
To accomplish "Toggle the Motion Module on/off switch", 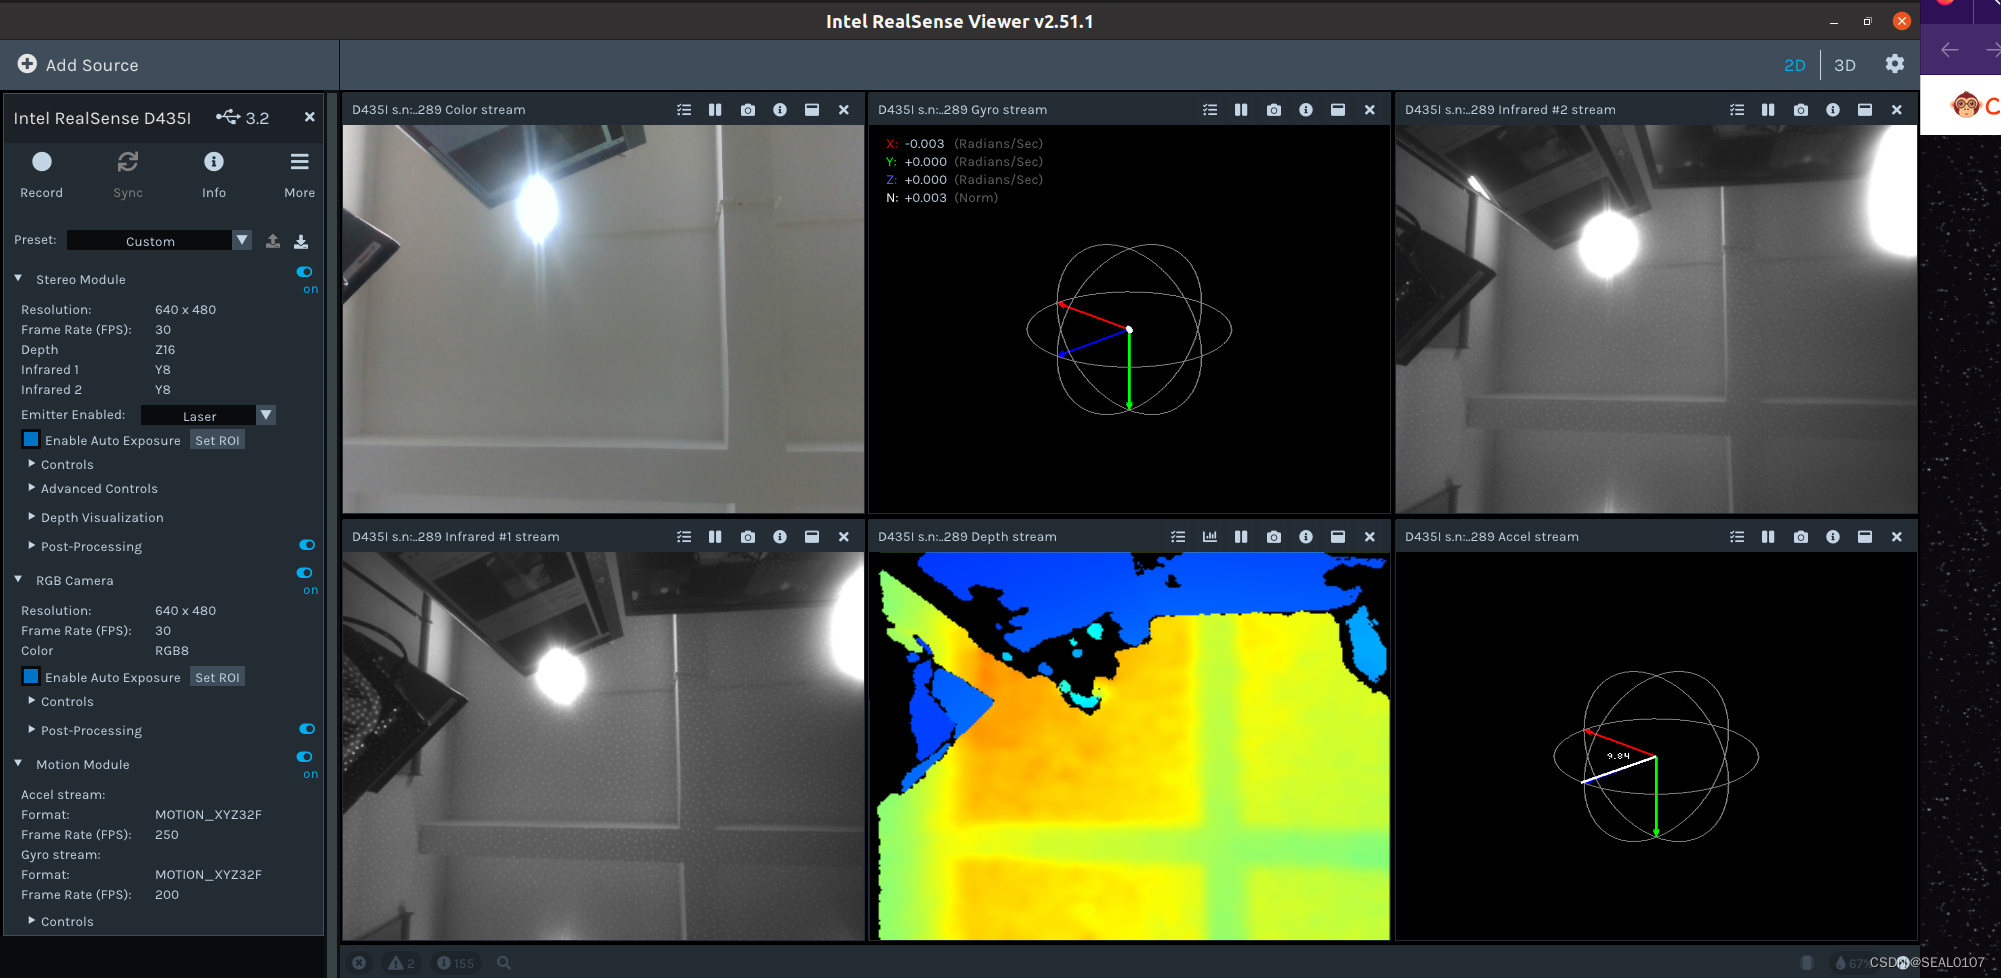I will pos(305,757).
